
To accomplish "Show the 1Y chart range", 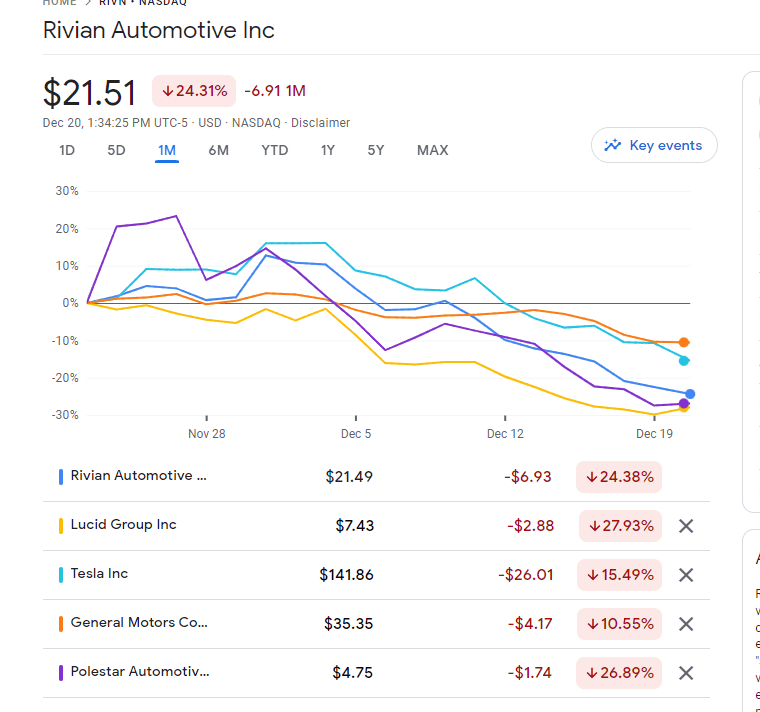I will pos(328,150).
